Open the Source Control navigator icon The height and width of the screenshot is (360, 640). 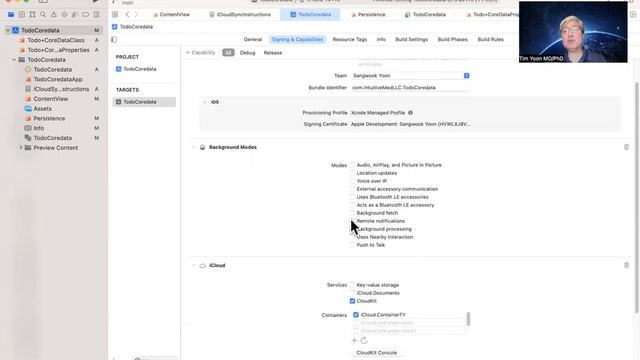pyautogui.click(x=22, y=15)
